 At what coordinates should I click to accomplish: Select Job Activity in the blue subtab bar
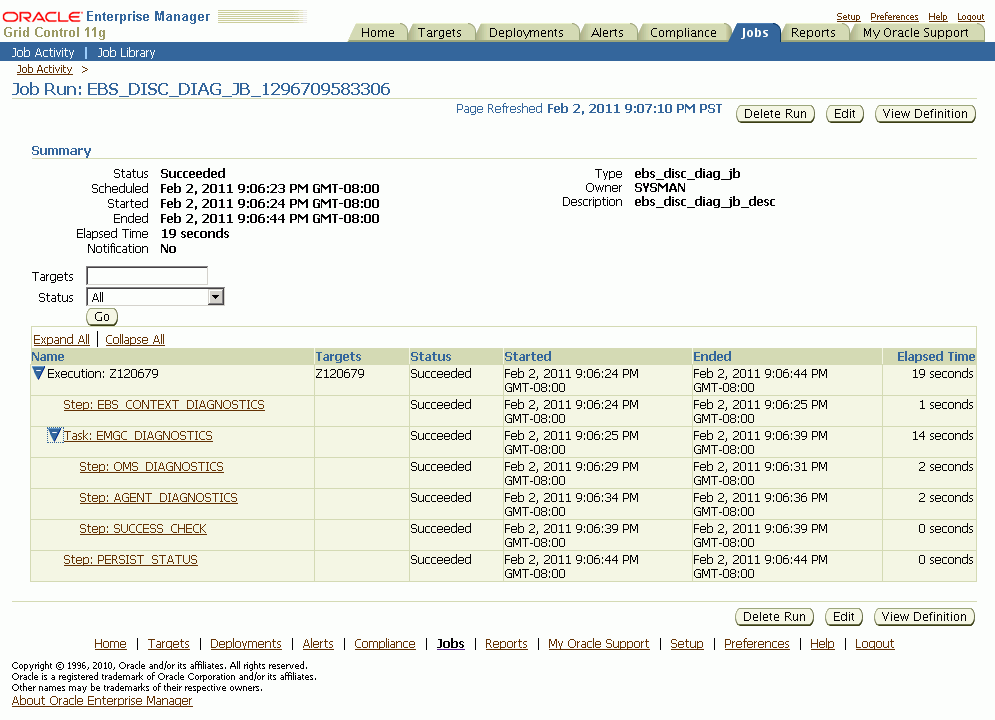pyautogui.click(x=43, y=53)
